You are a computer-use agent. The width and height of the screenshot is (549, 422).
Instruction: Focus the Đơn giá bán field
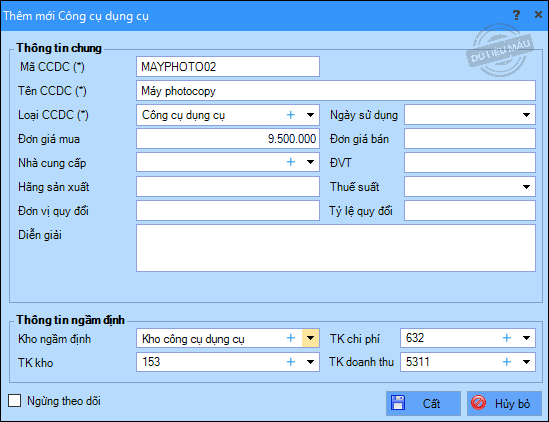(470, 139)
